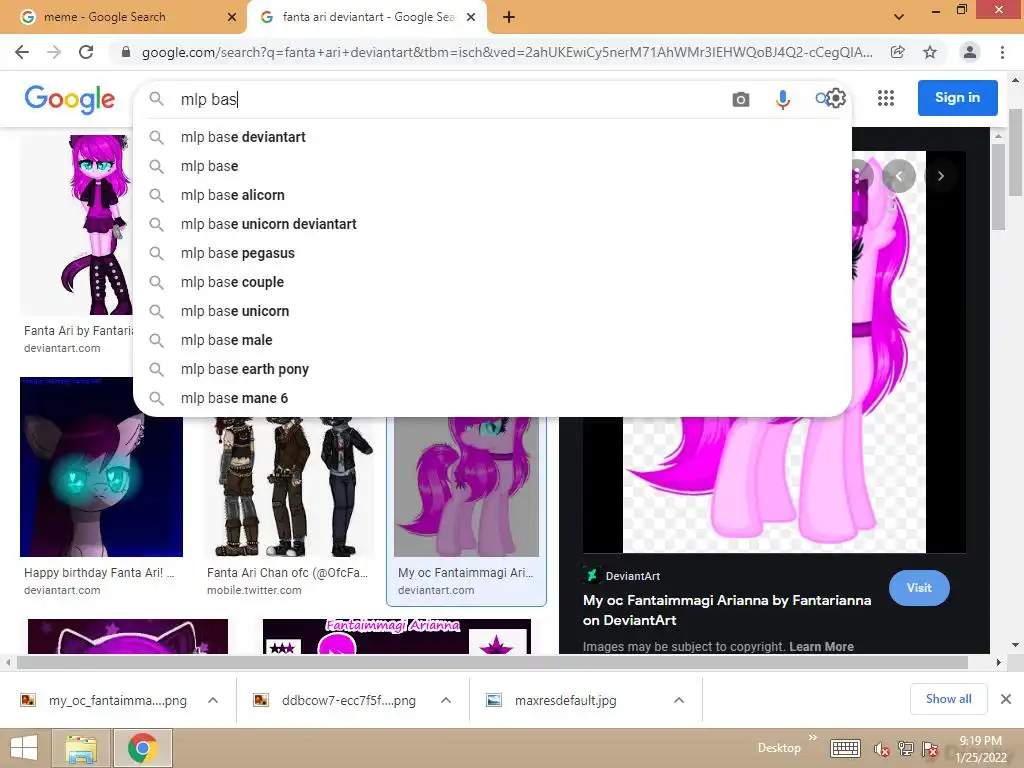Viewport: 1024px width, 768px height.
Task: Search by image with camera icon
Action: 741,99
